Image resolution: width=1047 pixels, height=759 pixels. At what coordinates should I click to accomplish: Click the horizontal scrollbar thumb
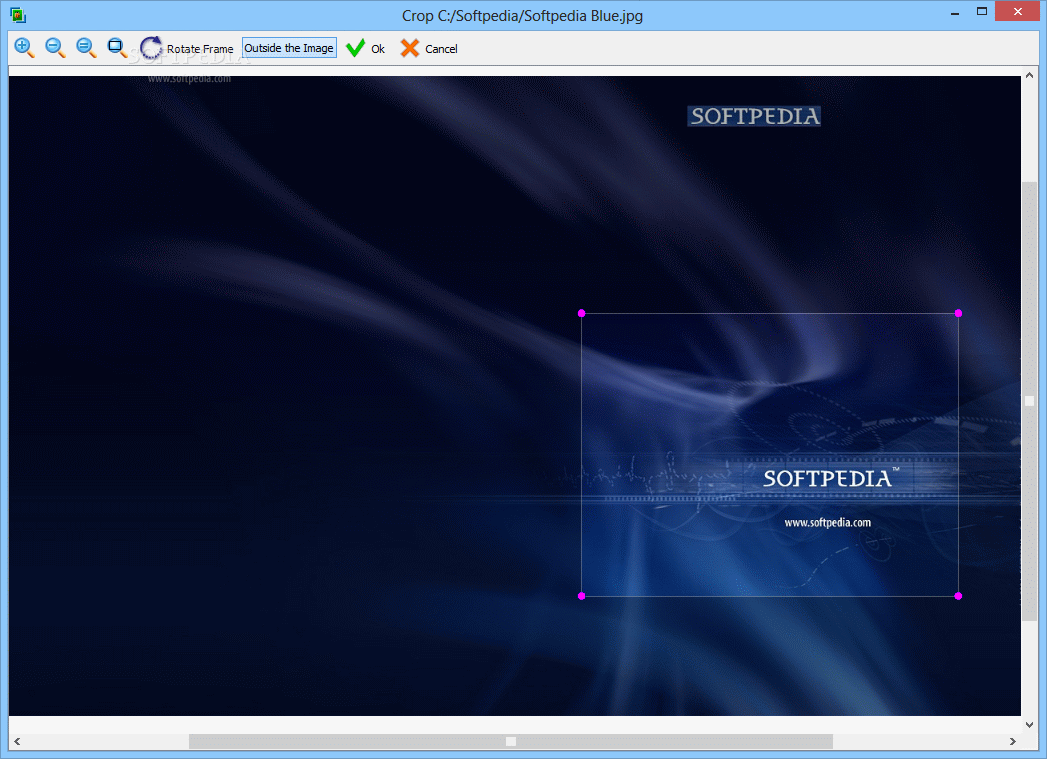point(511,742)
